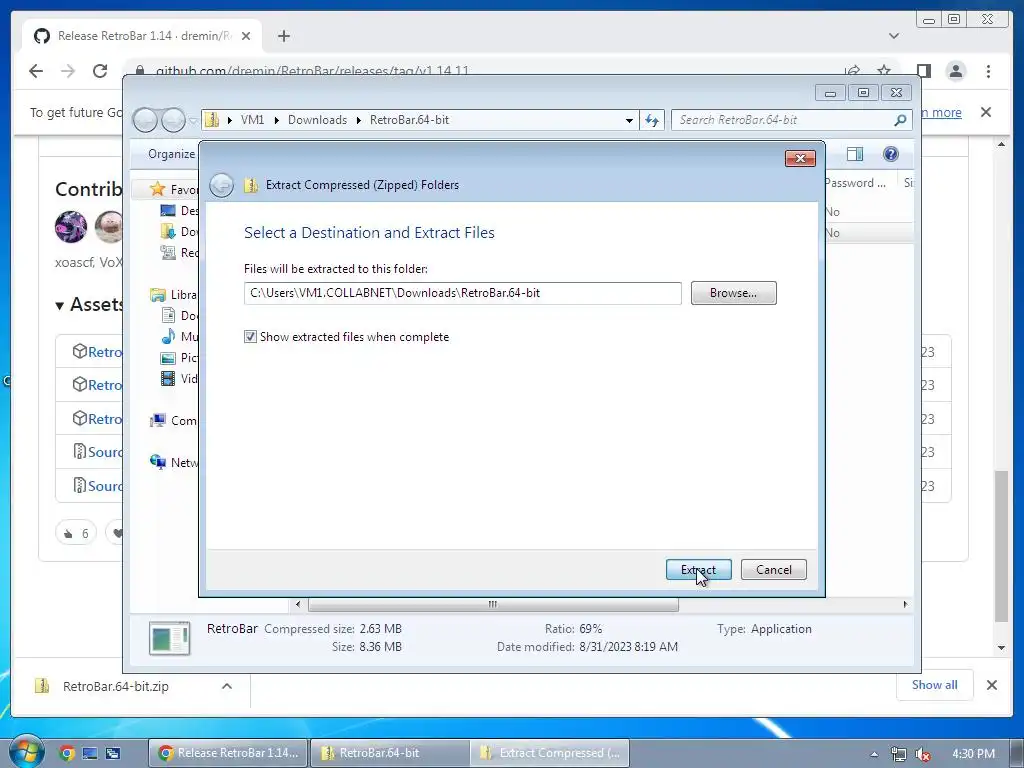The width and height of the screenshot is (1024, 768).
Task: Select Documents library icon in navigation pane
Action: click(168, 315)
